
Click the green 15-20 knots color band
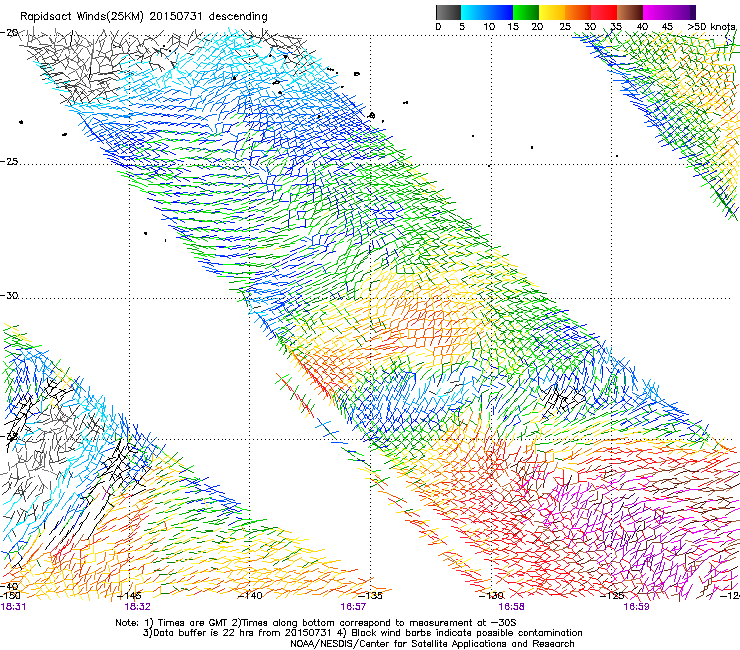(526, 12)
